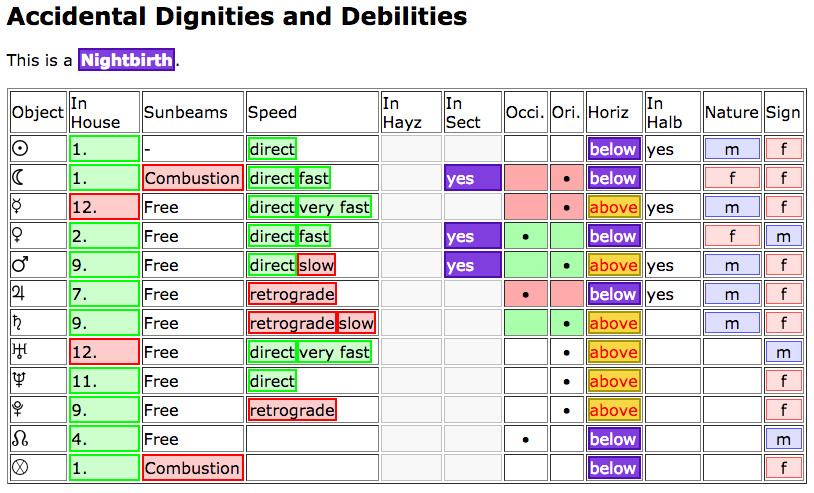
Task: Click Jupiter's Occi. dot cell
Action: (x=525, y=294)
